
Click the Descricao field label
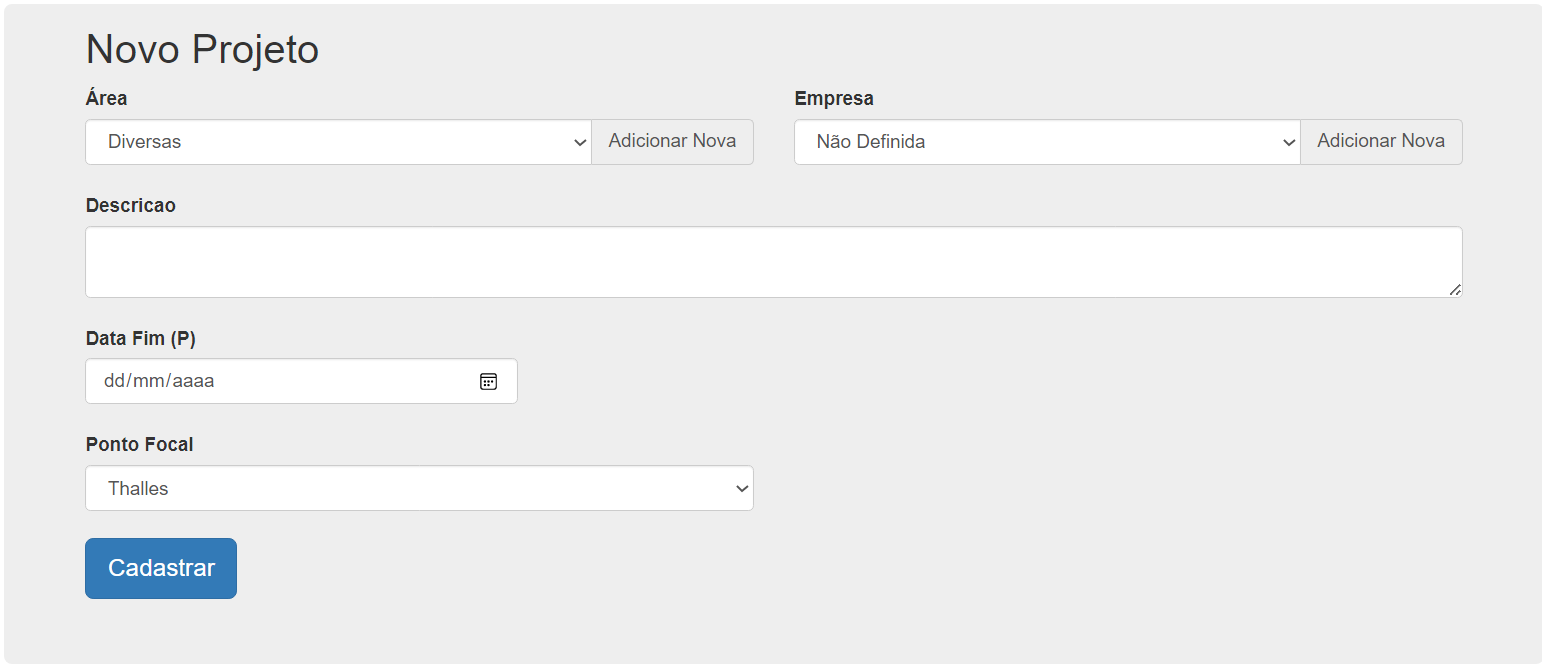[x=131, y=205]
